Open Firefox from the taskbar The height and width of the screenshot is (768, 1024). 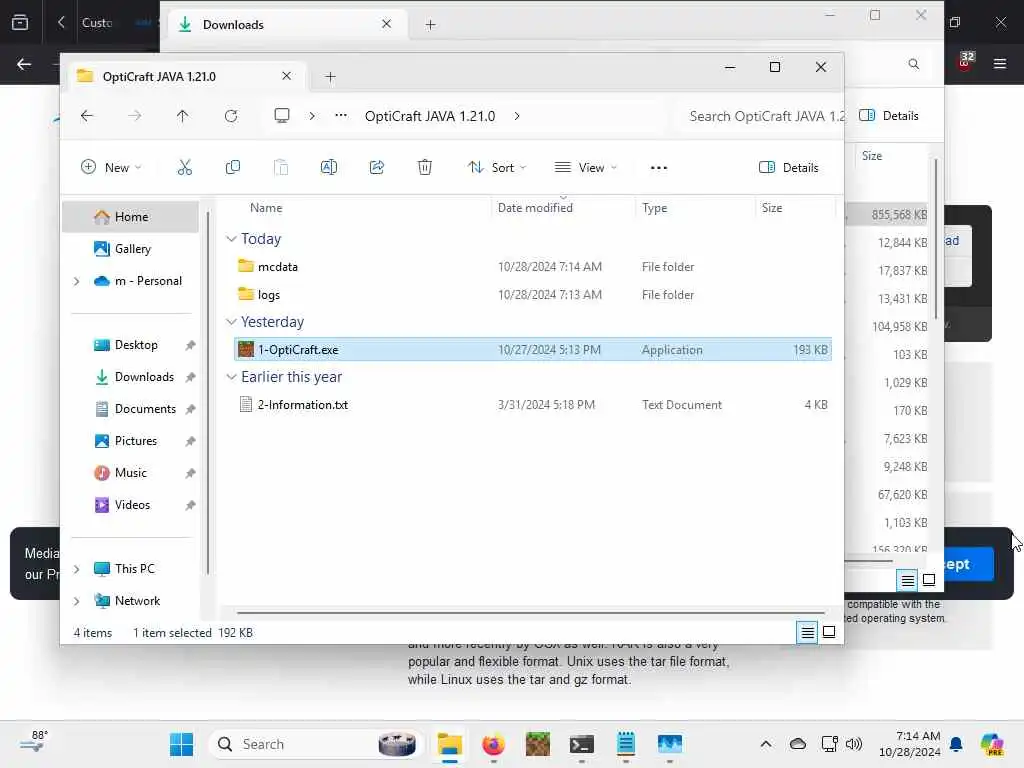point(494,744)
